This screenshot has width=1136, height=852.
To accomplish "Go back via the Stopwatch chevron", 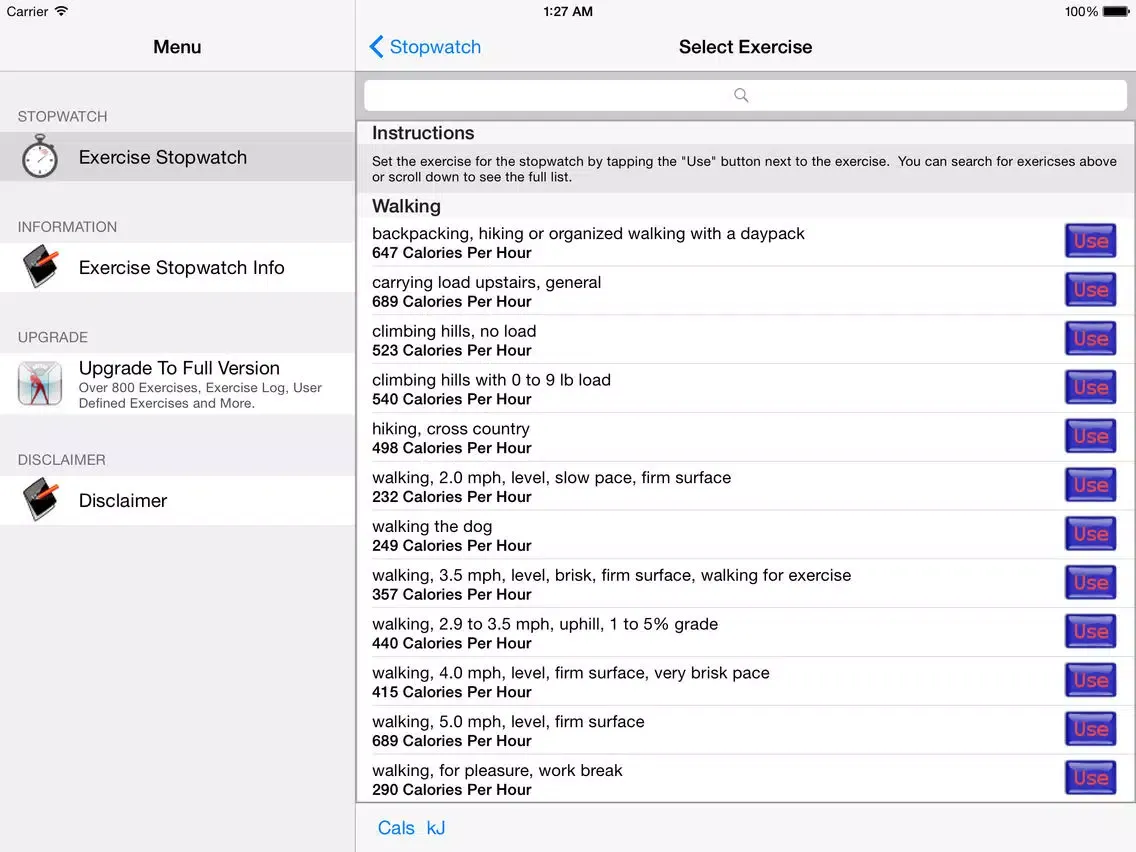I will 376,46.
